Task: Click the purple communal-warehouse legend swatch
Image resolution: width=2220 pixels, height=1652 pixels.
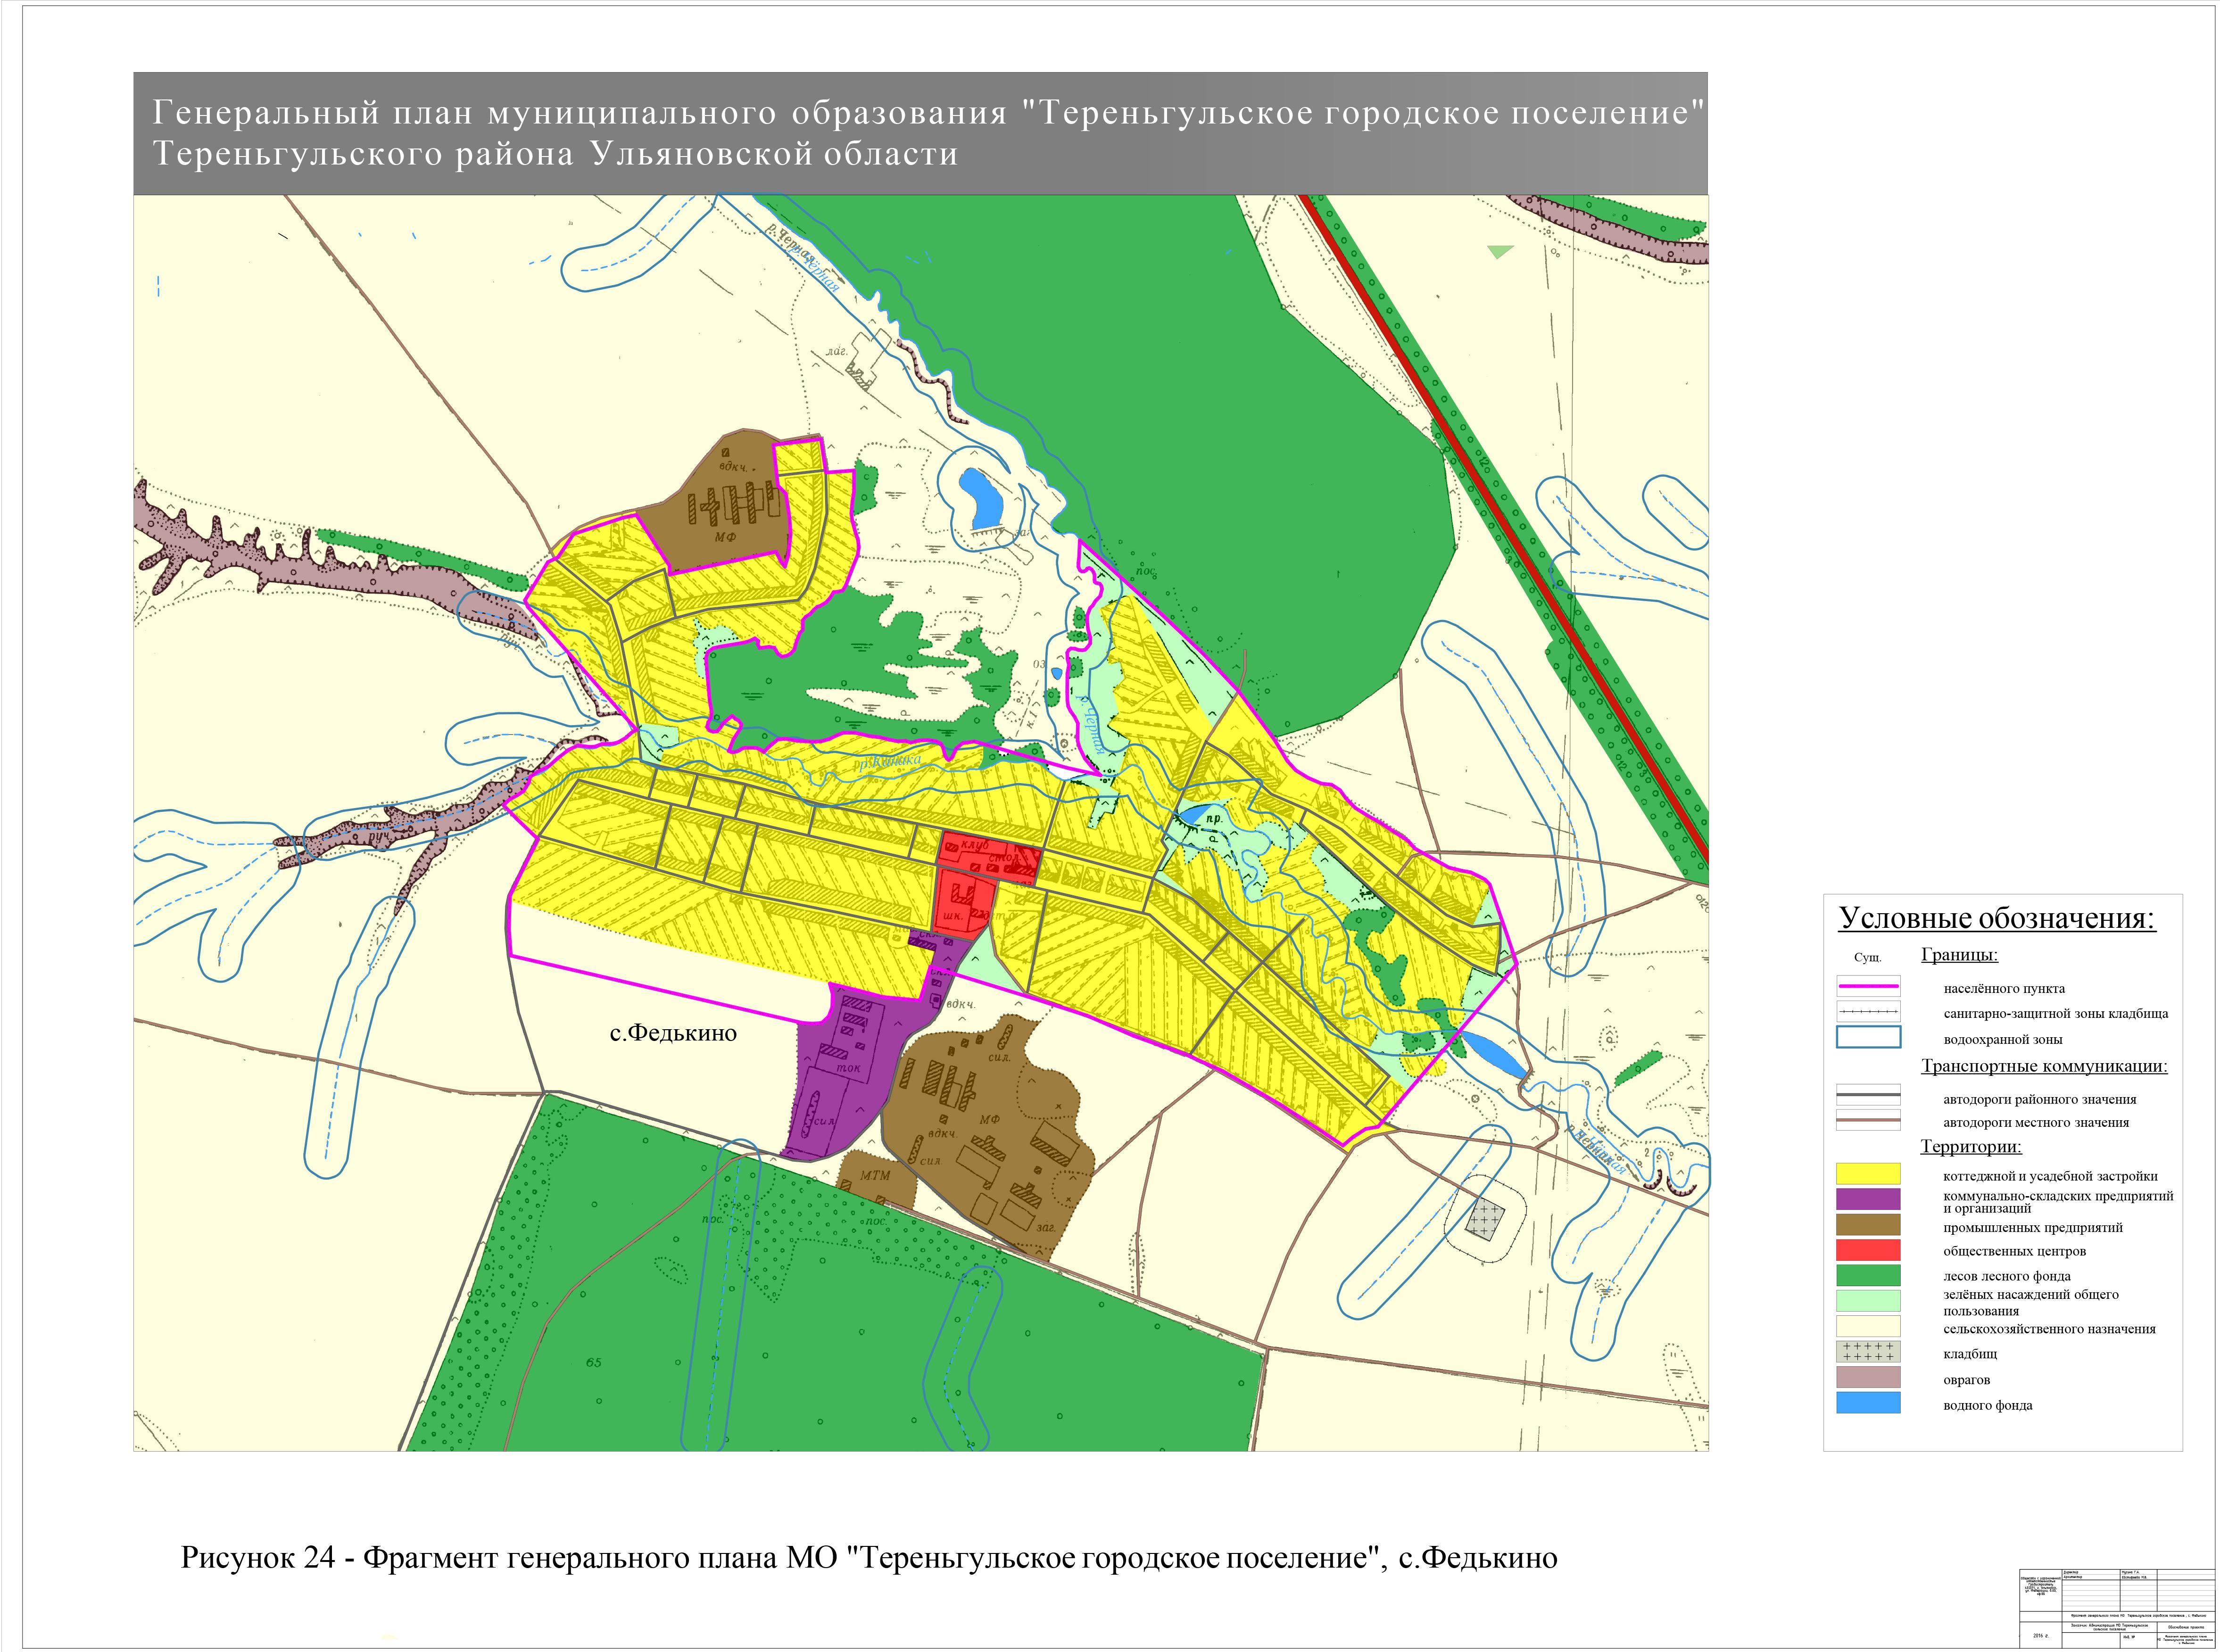Action: click(1868, 1199)
